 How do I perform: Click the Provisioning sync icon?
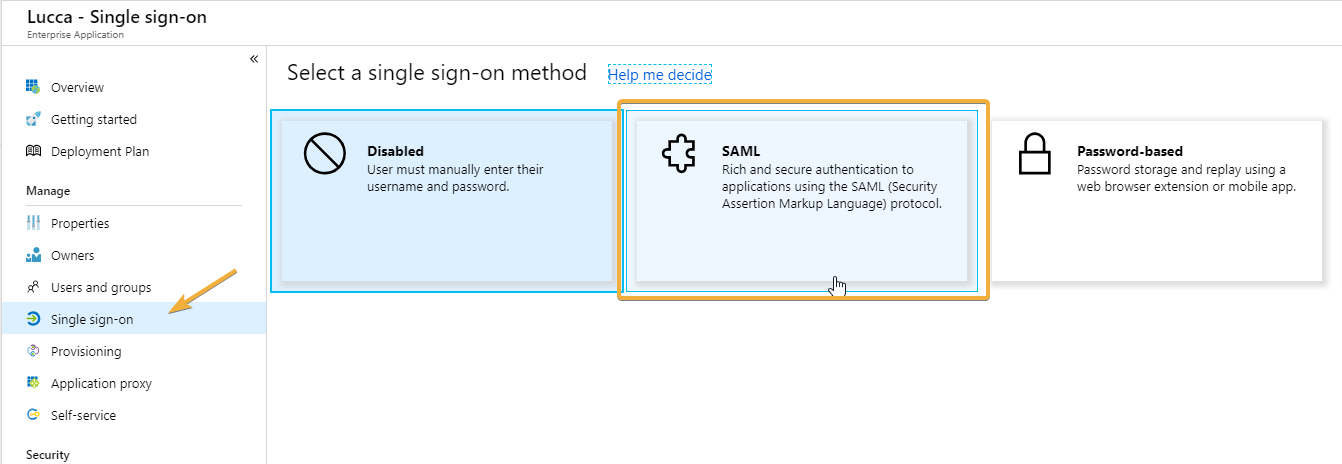33,351
